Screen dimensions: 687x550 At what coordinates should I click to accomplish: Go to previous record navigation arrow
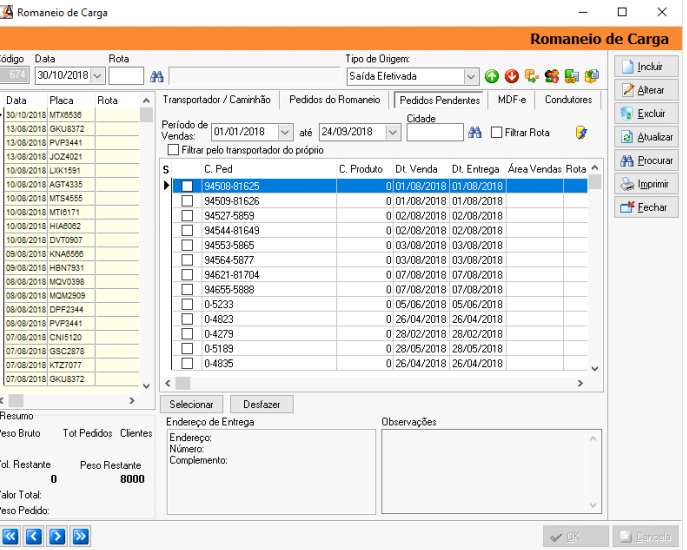[x=34, y=536]
